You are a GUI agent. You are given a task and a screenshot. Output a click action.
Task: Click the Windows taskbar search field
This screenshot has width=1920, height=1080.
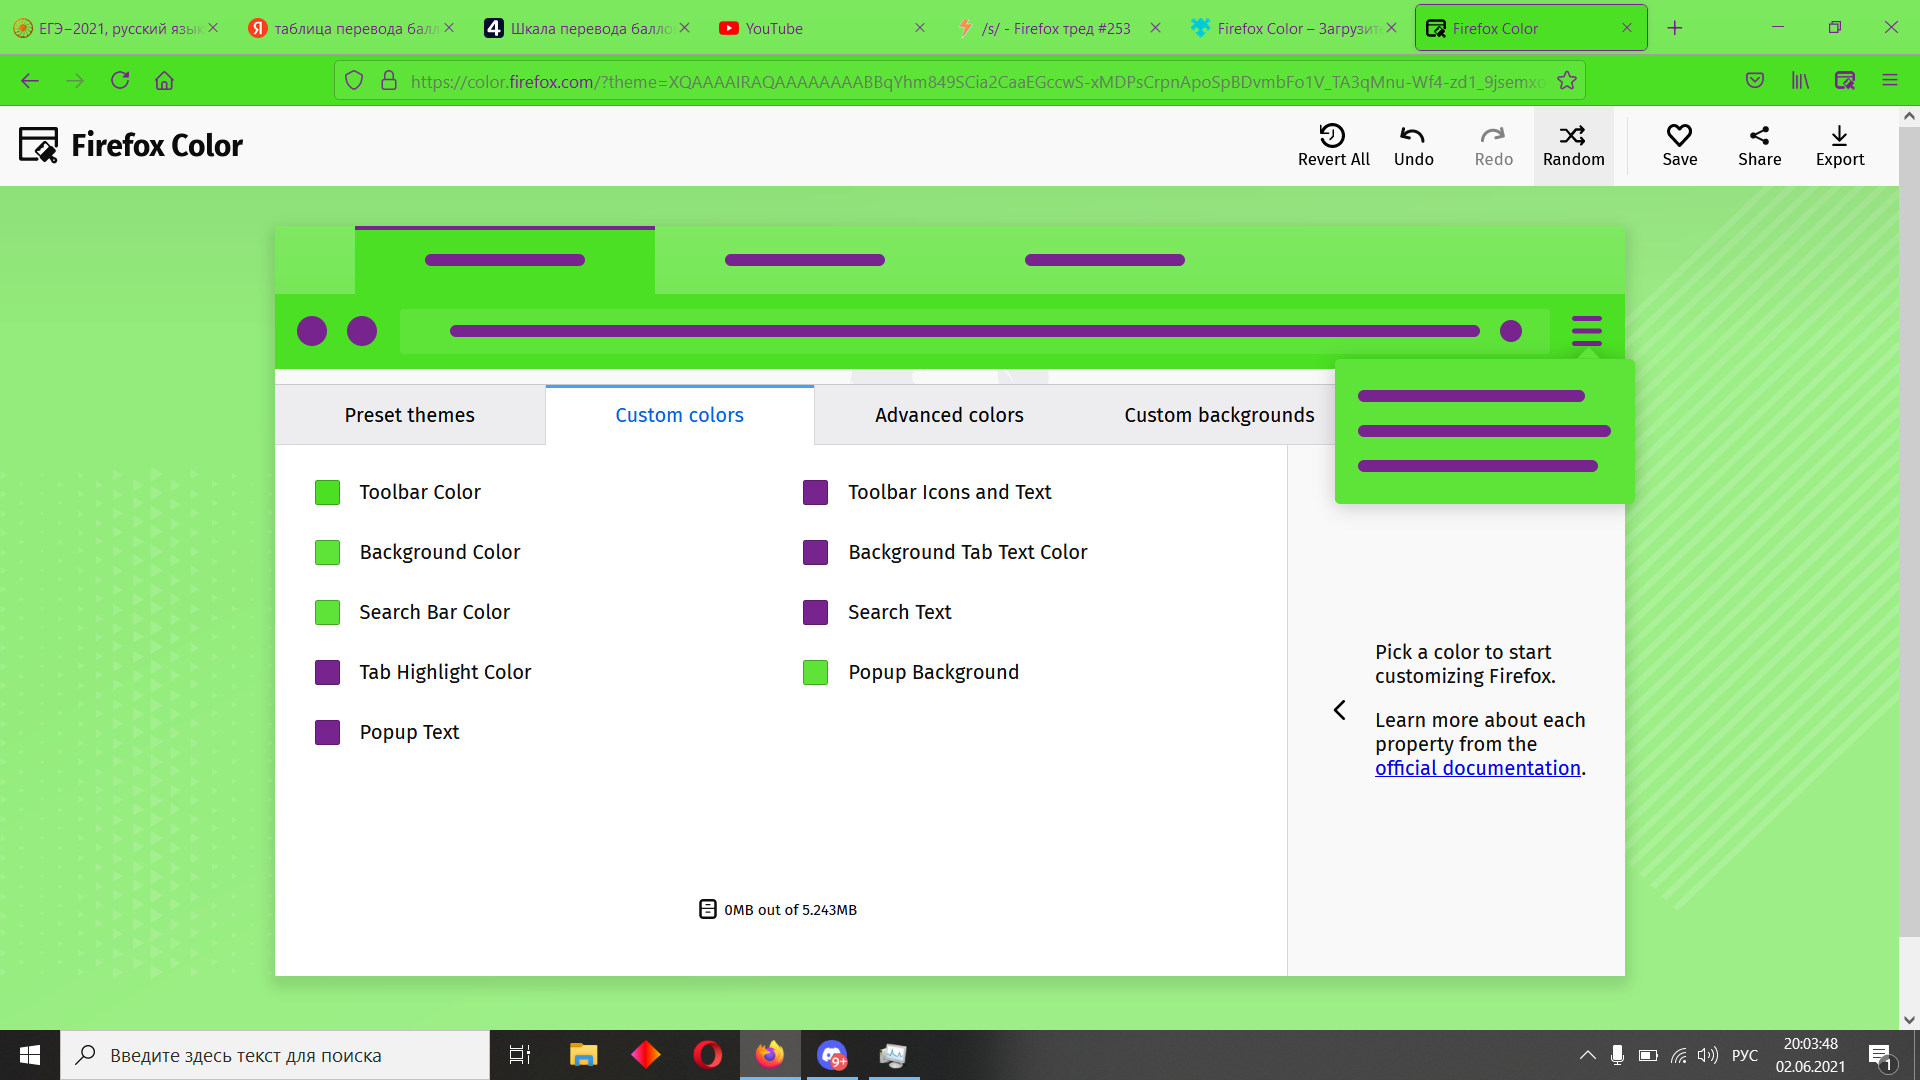click(x=275, y=1055)
